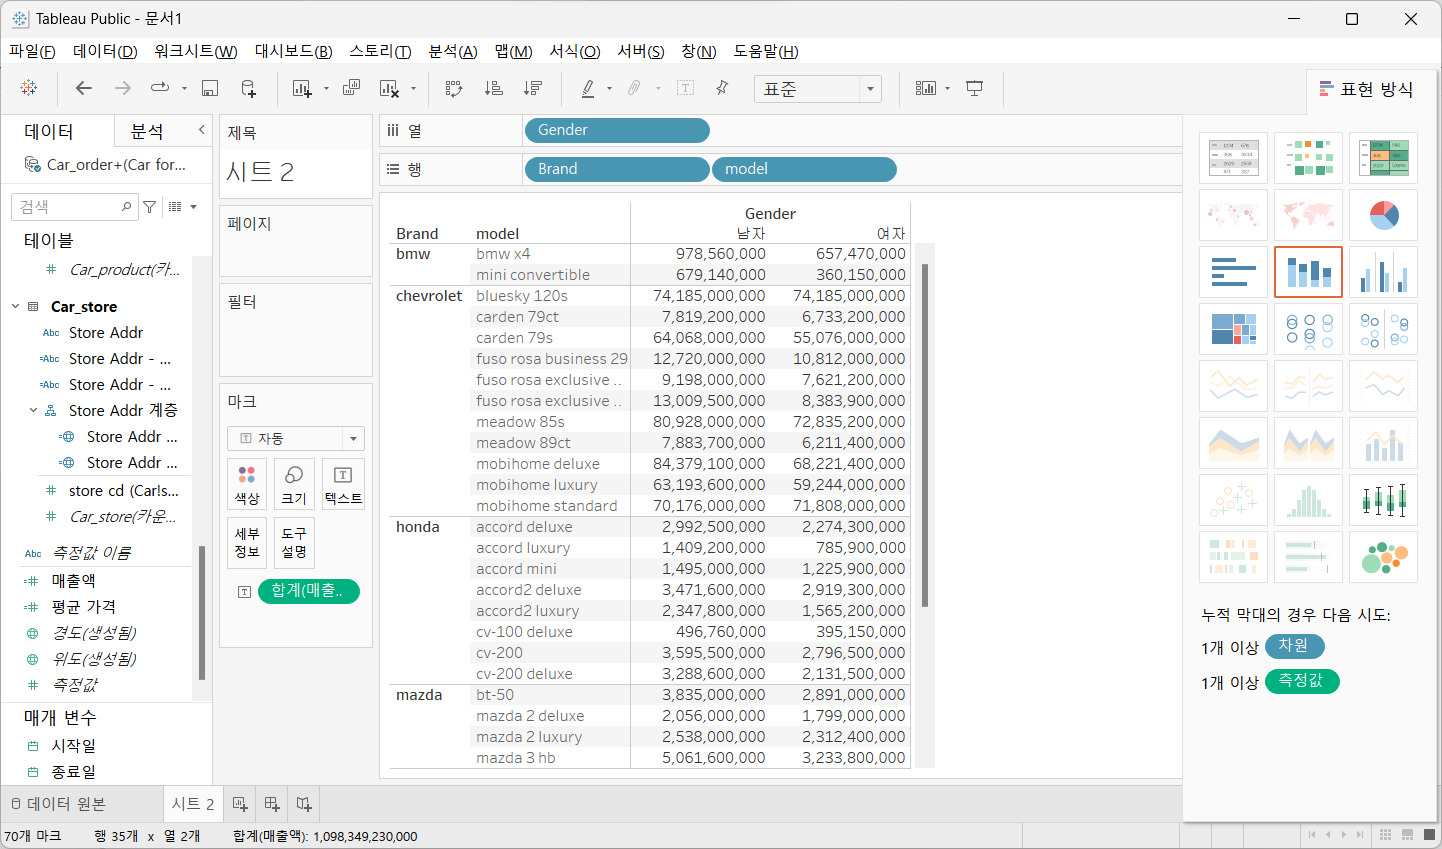This screenshot has width=1442, height=849.
Task: Collapse the Car_store table tree
Action: point(15,306)
